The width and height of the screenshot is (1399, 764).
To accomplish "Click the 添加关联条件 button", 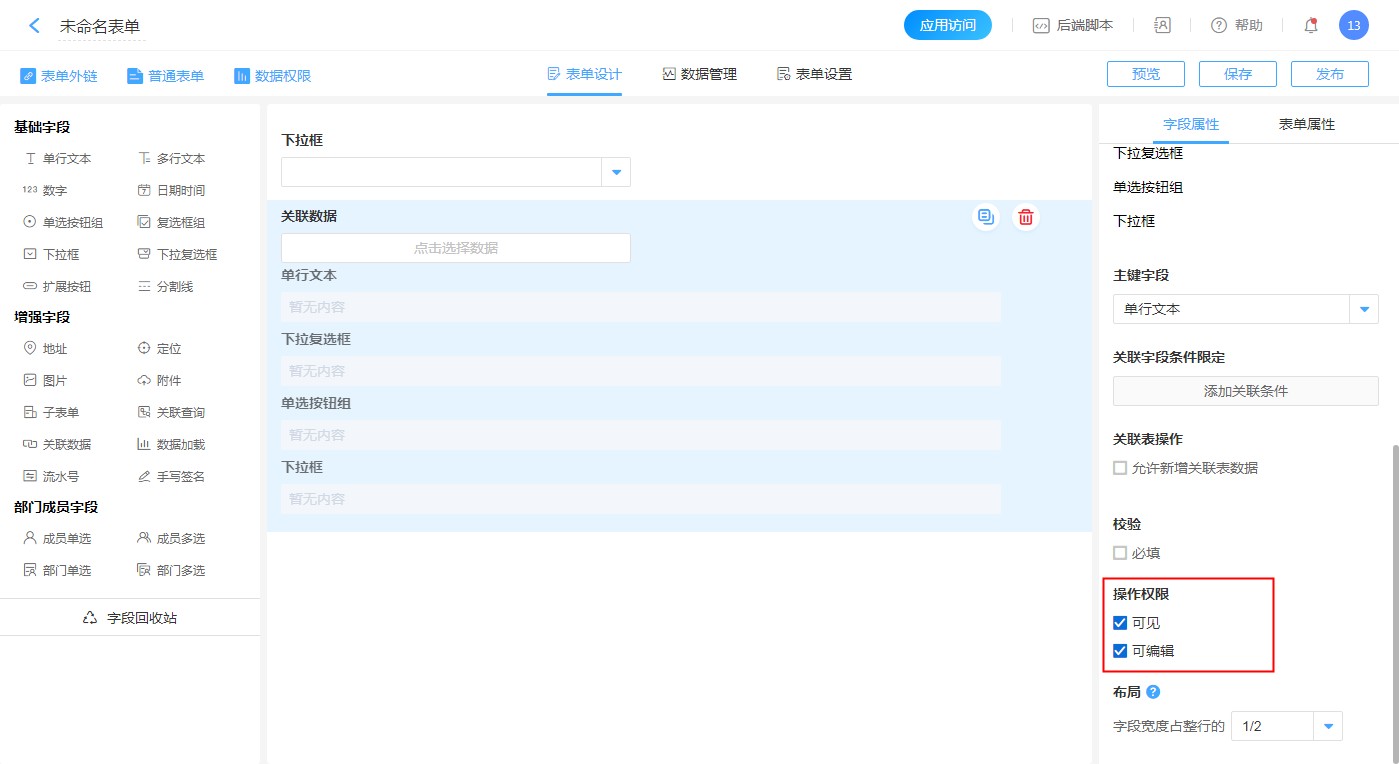I will coord(1245,391).
